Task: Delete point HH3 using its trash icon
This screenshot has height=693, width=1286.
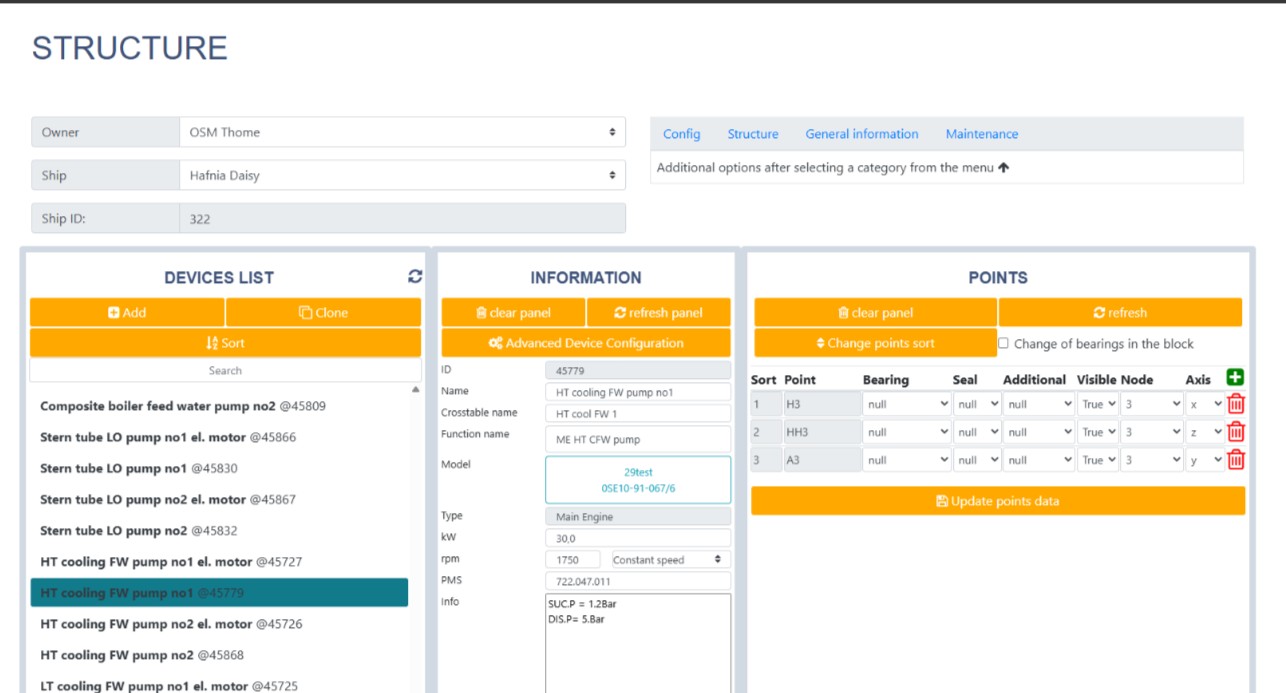Action: pos(1236,432)
